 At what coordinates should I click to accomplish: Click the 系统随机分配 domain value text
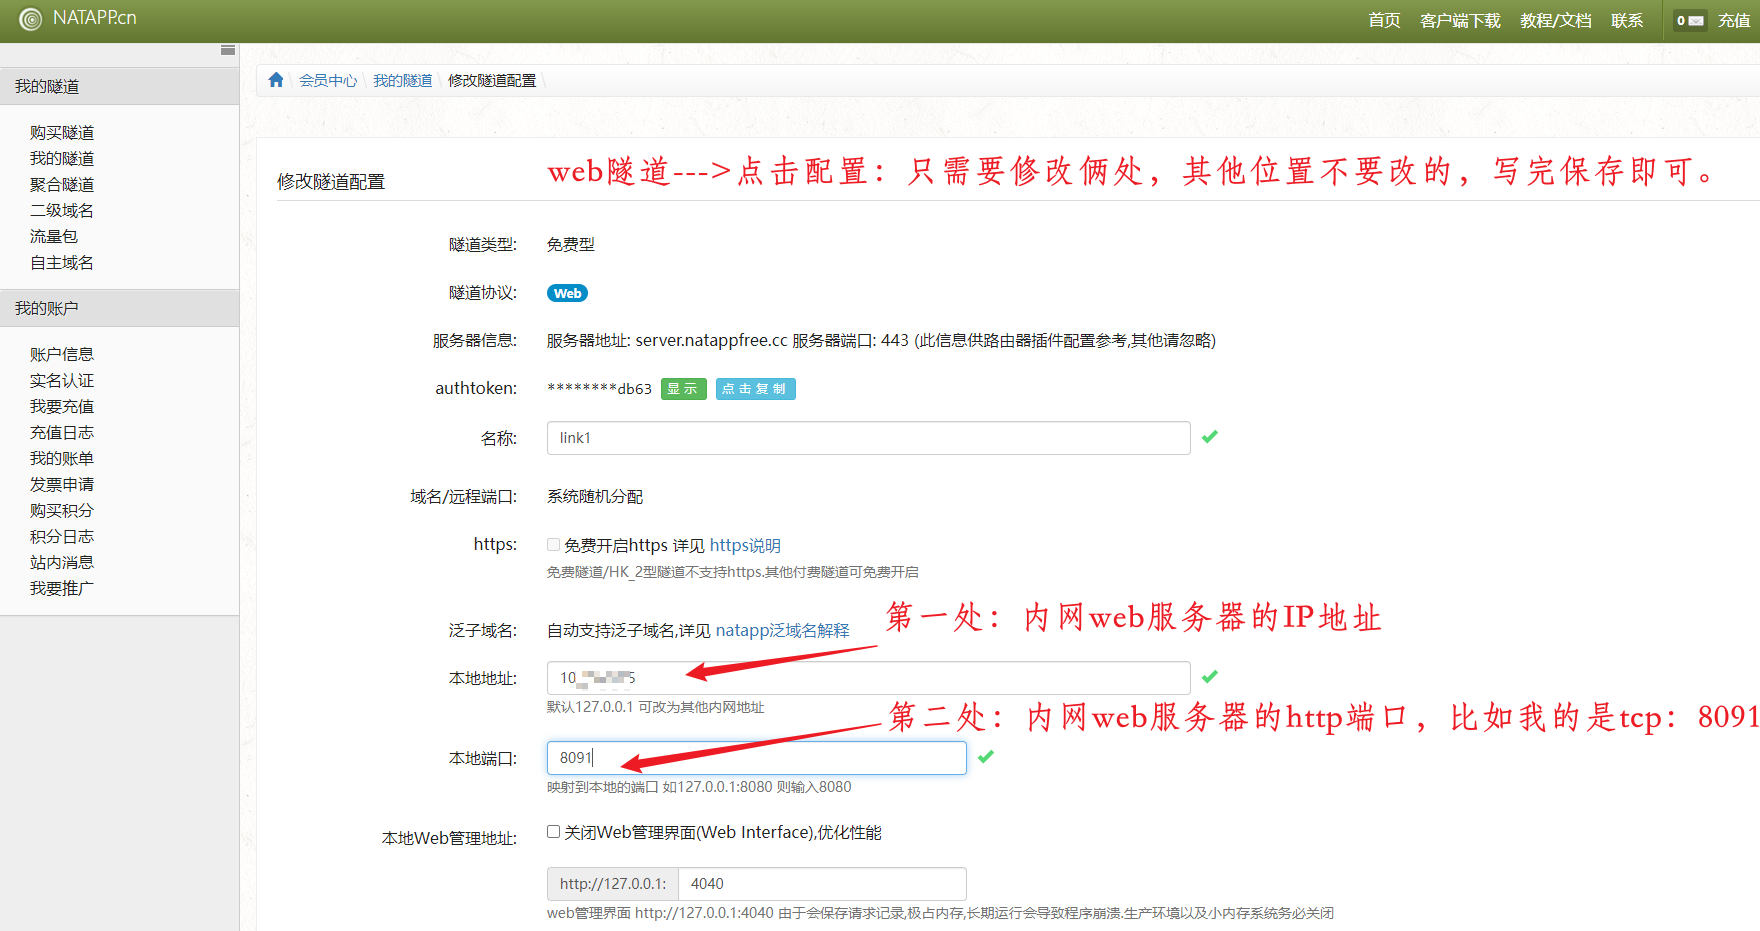click(x=595, y=497)
